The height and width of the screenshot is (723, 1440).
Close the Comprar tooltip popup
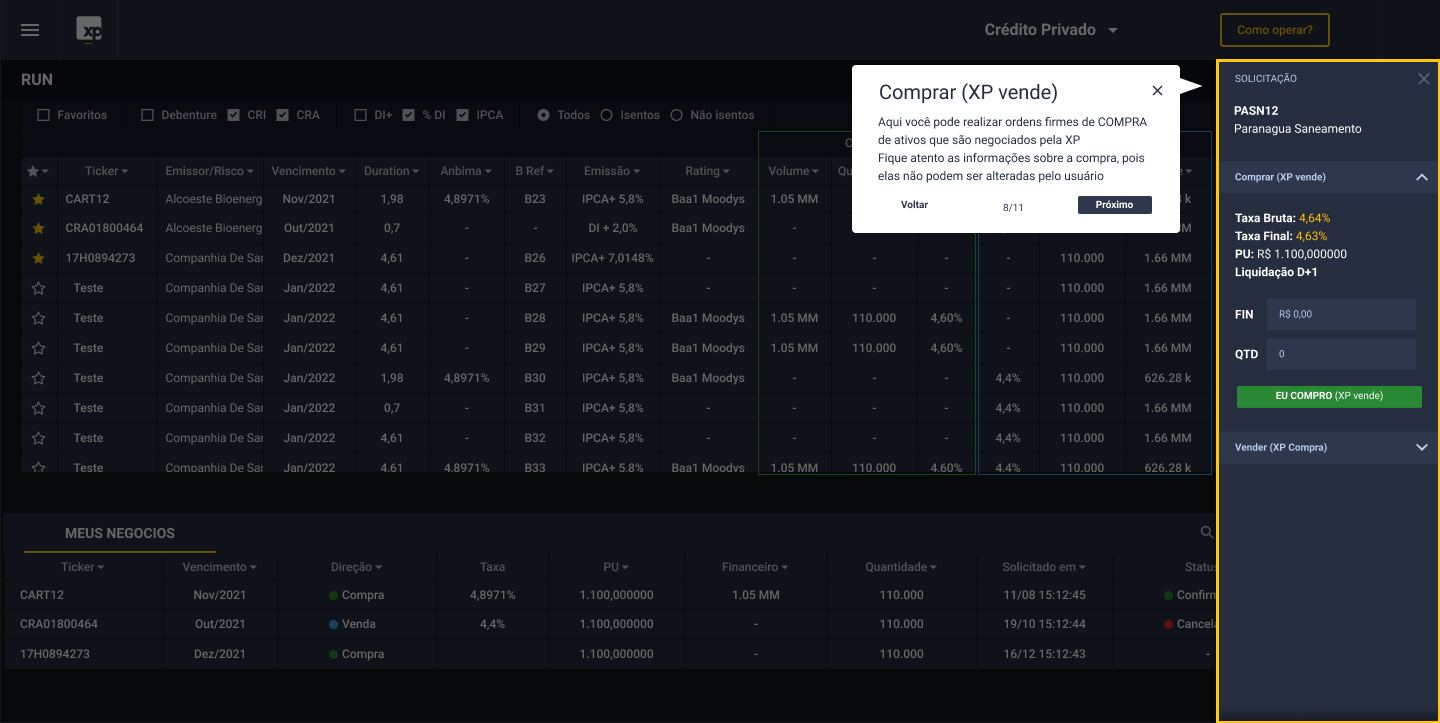[x=1157, y=91]
